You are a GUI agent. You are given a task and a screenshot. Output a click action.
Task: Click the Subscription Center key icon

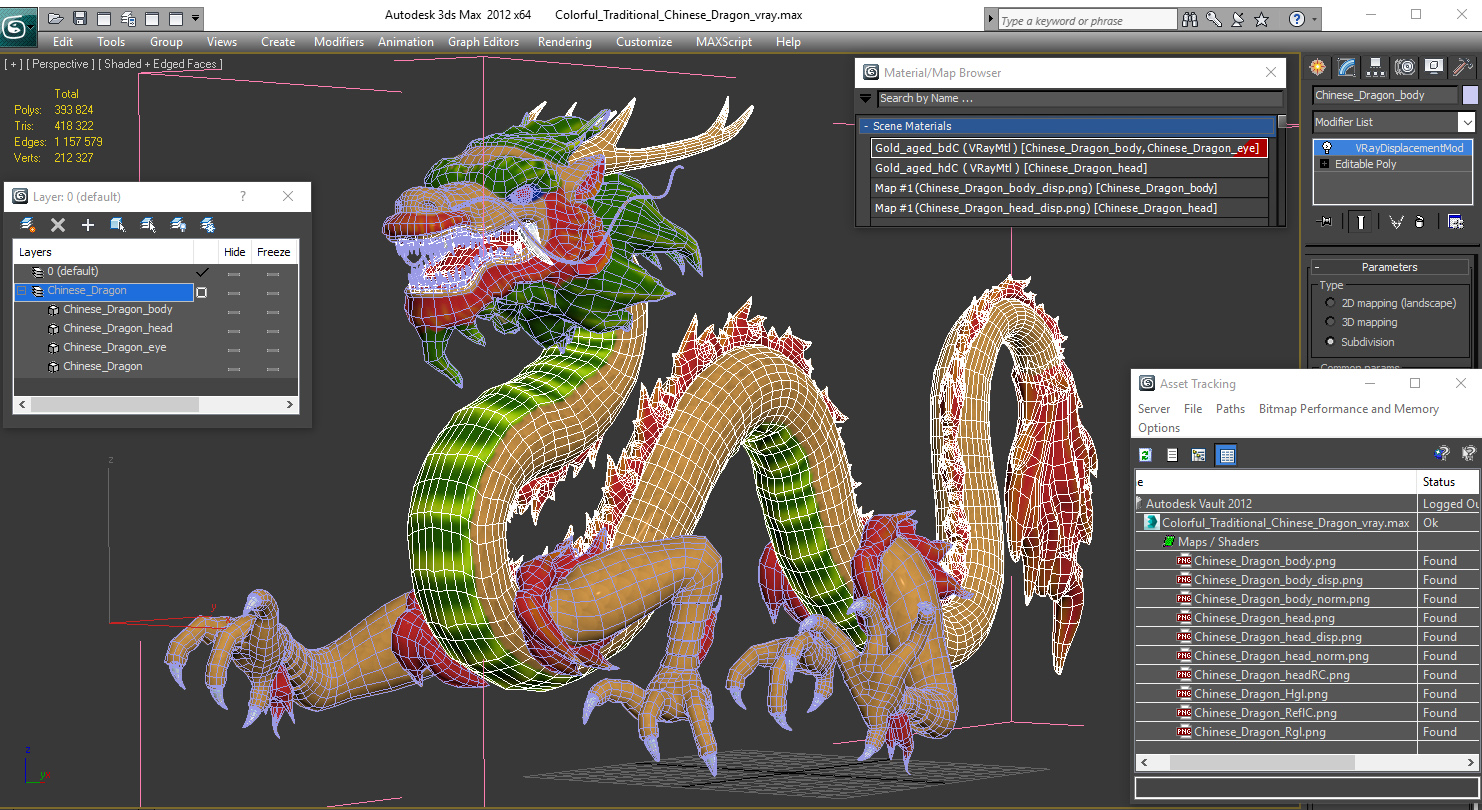(1214, 19)
